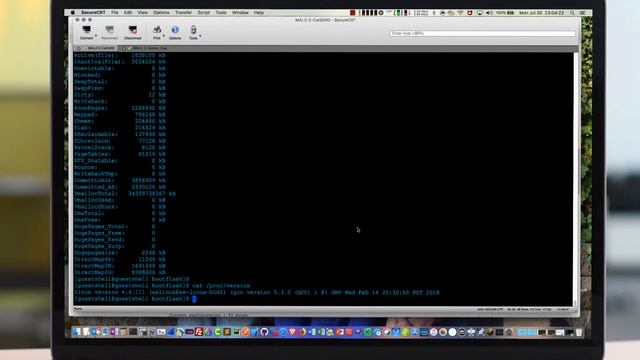Viewport: 640px width, 360px height.
Task: Click the Disconnect toolbar icon
Action: [x=133, y=32]
